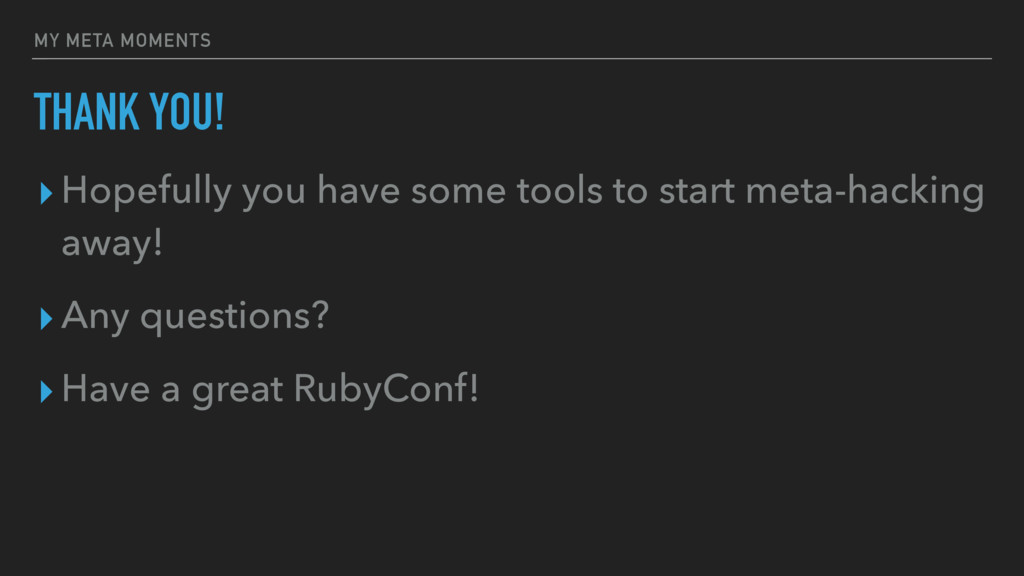
Task: Click the word "questions?" in second bullet
Action: [x=234, y=318]
